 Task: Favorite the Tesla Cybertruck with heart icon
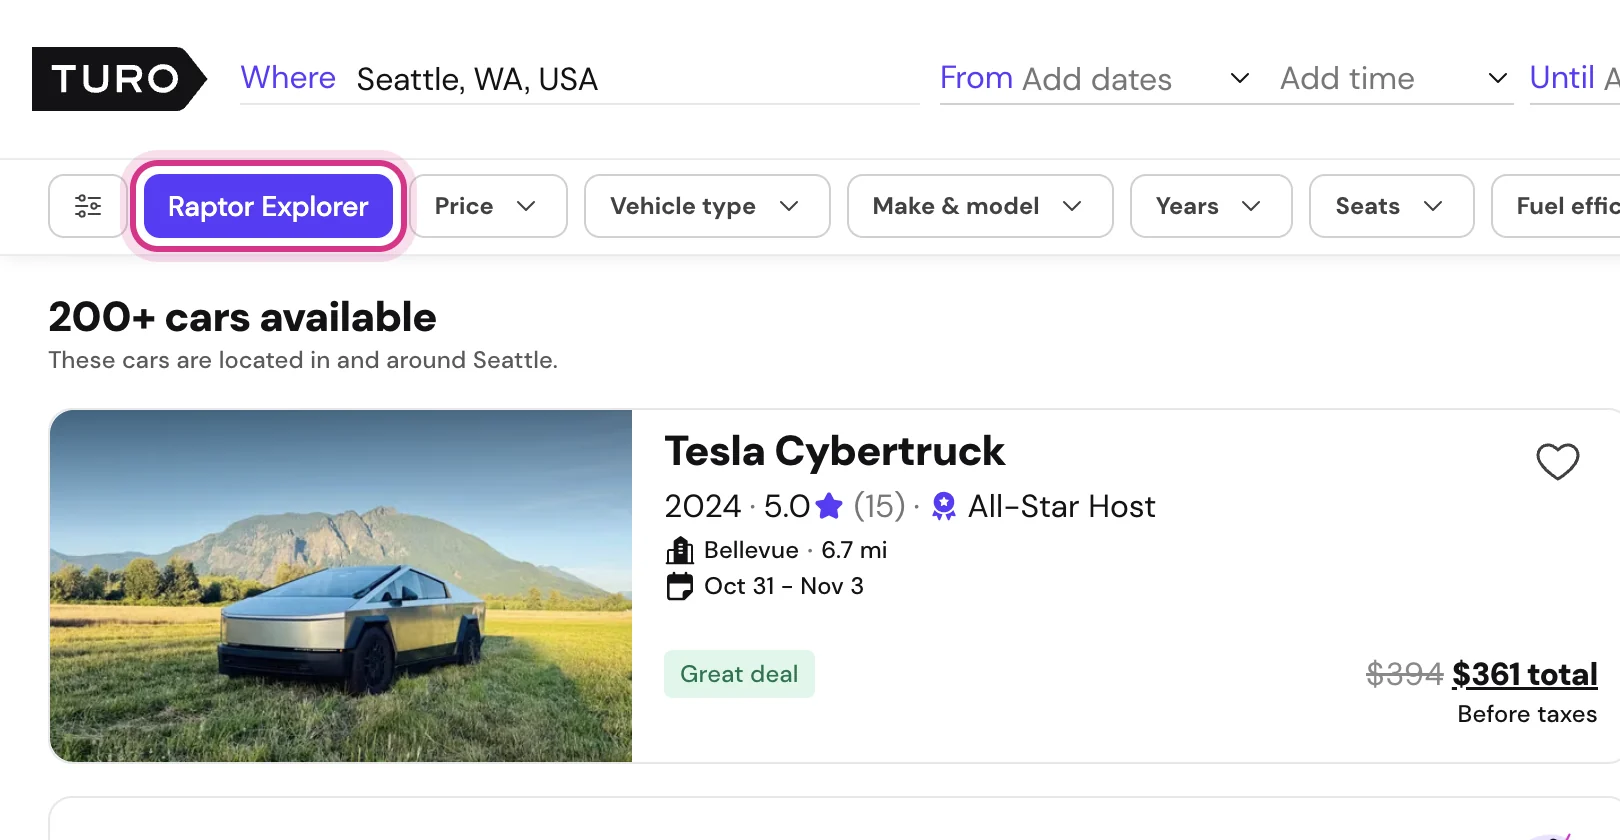[x=1557, y=461]
